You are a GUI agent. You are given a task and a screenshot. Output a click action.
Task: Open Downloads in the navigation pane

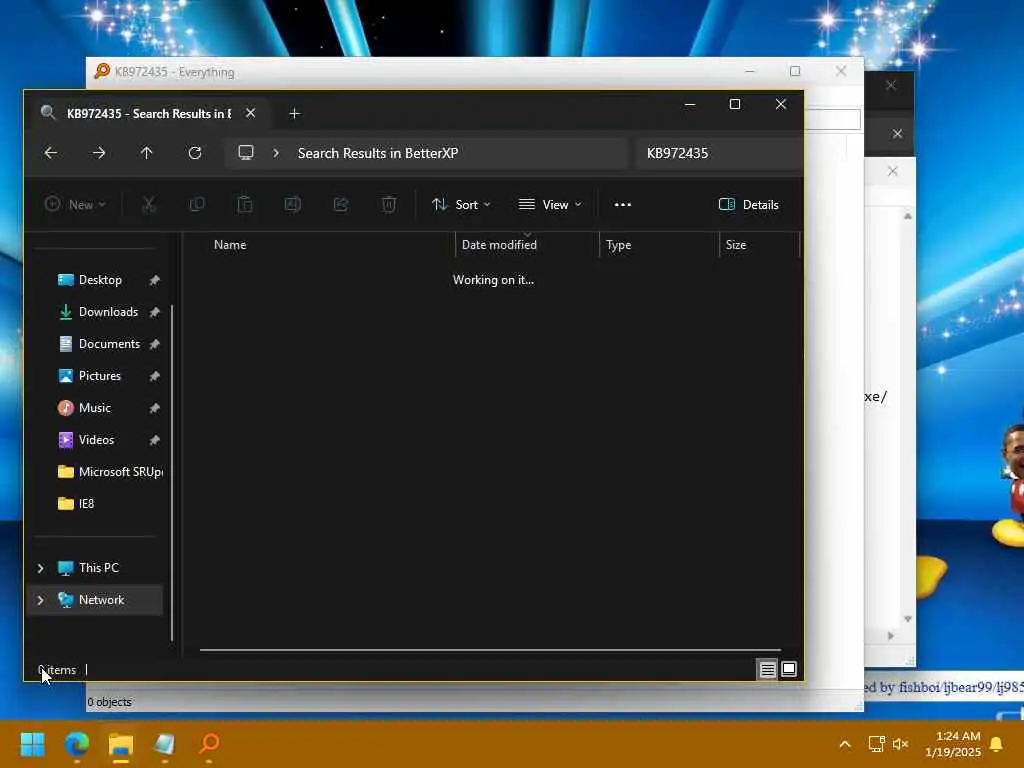108,312
